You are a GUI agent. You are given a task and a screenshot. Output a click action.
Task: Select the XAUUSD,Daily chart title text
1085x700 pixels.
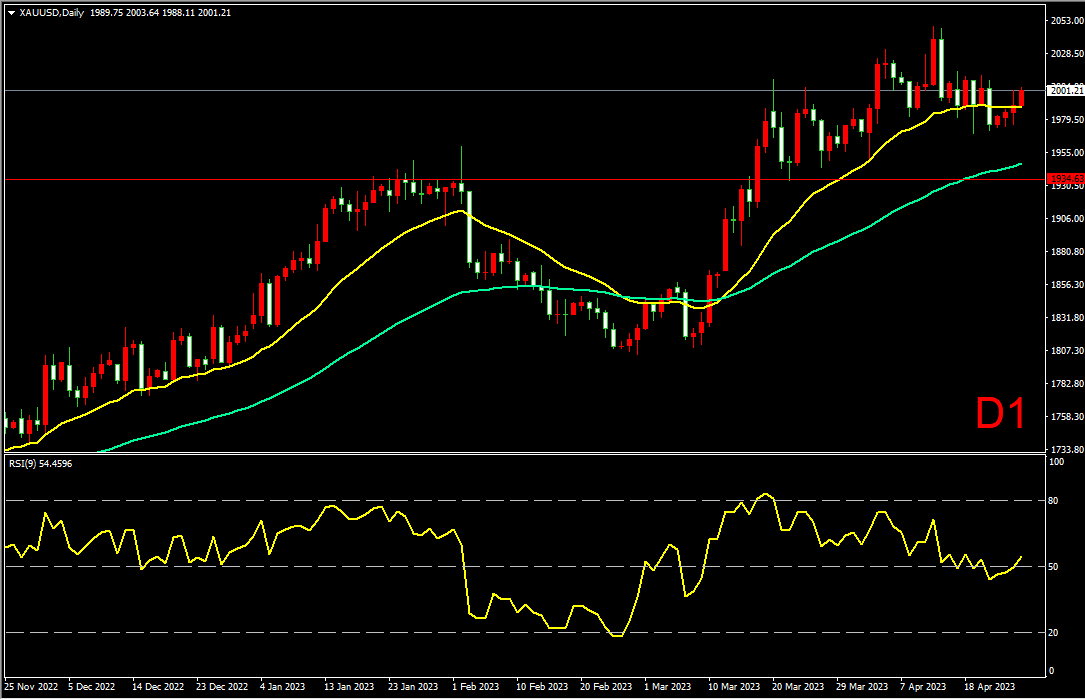point(52,13)
